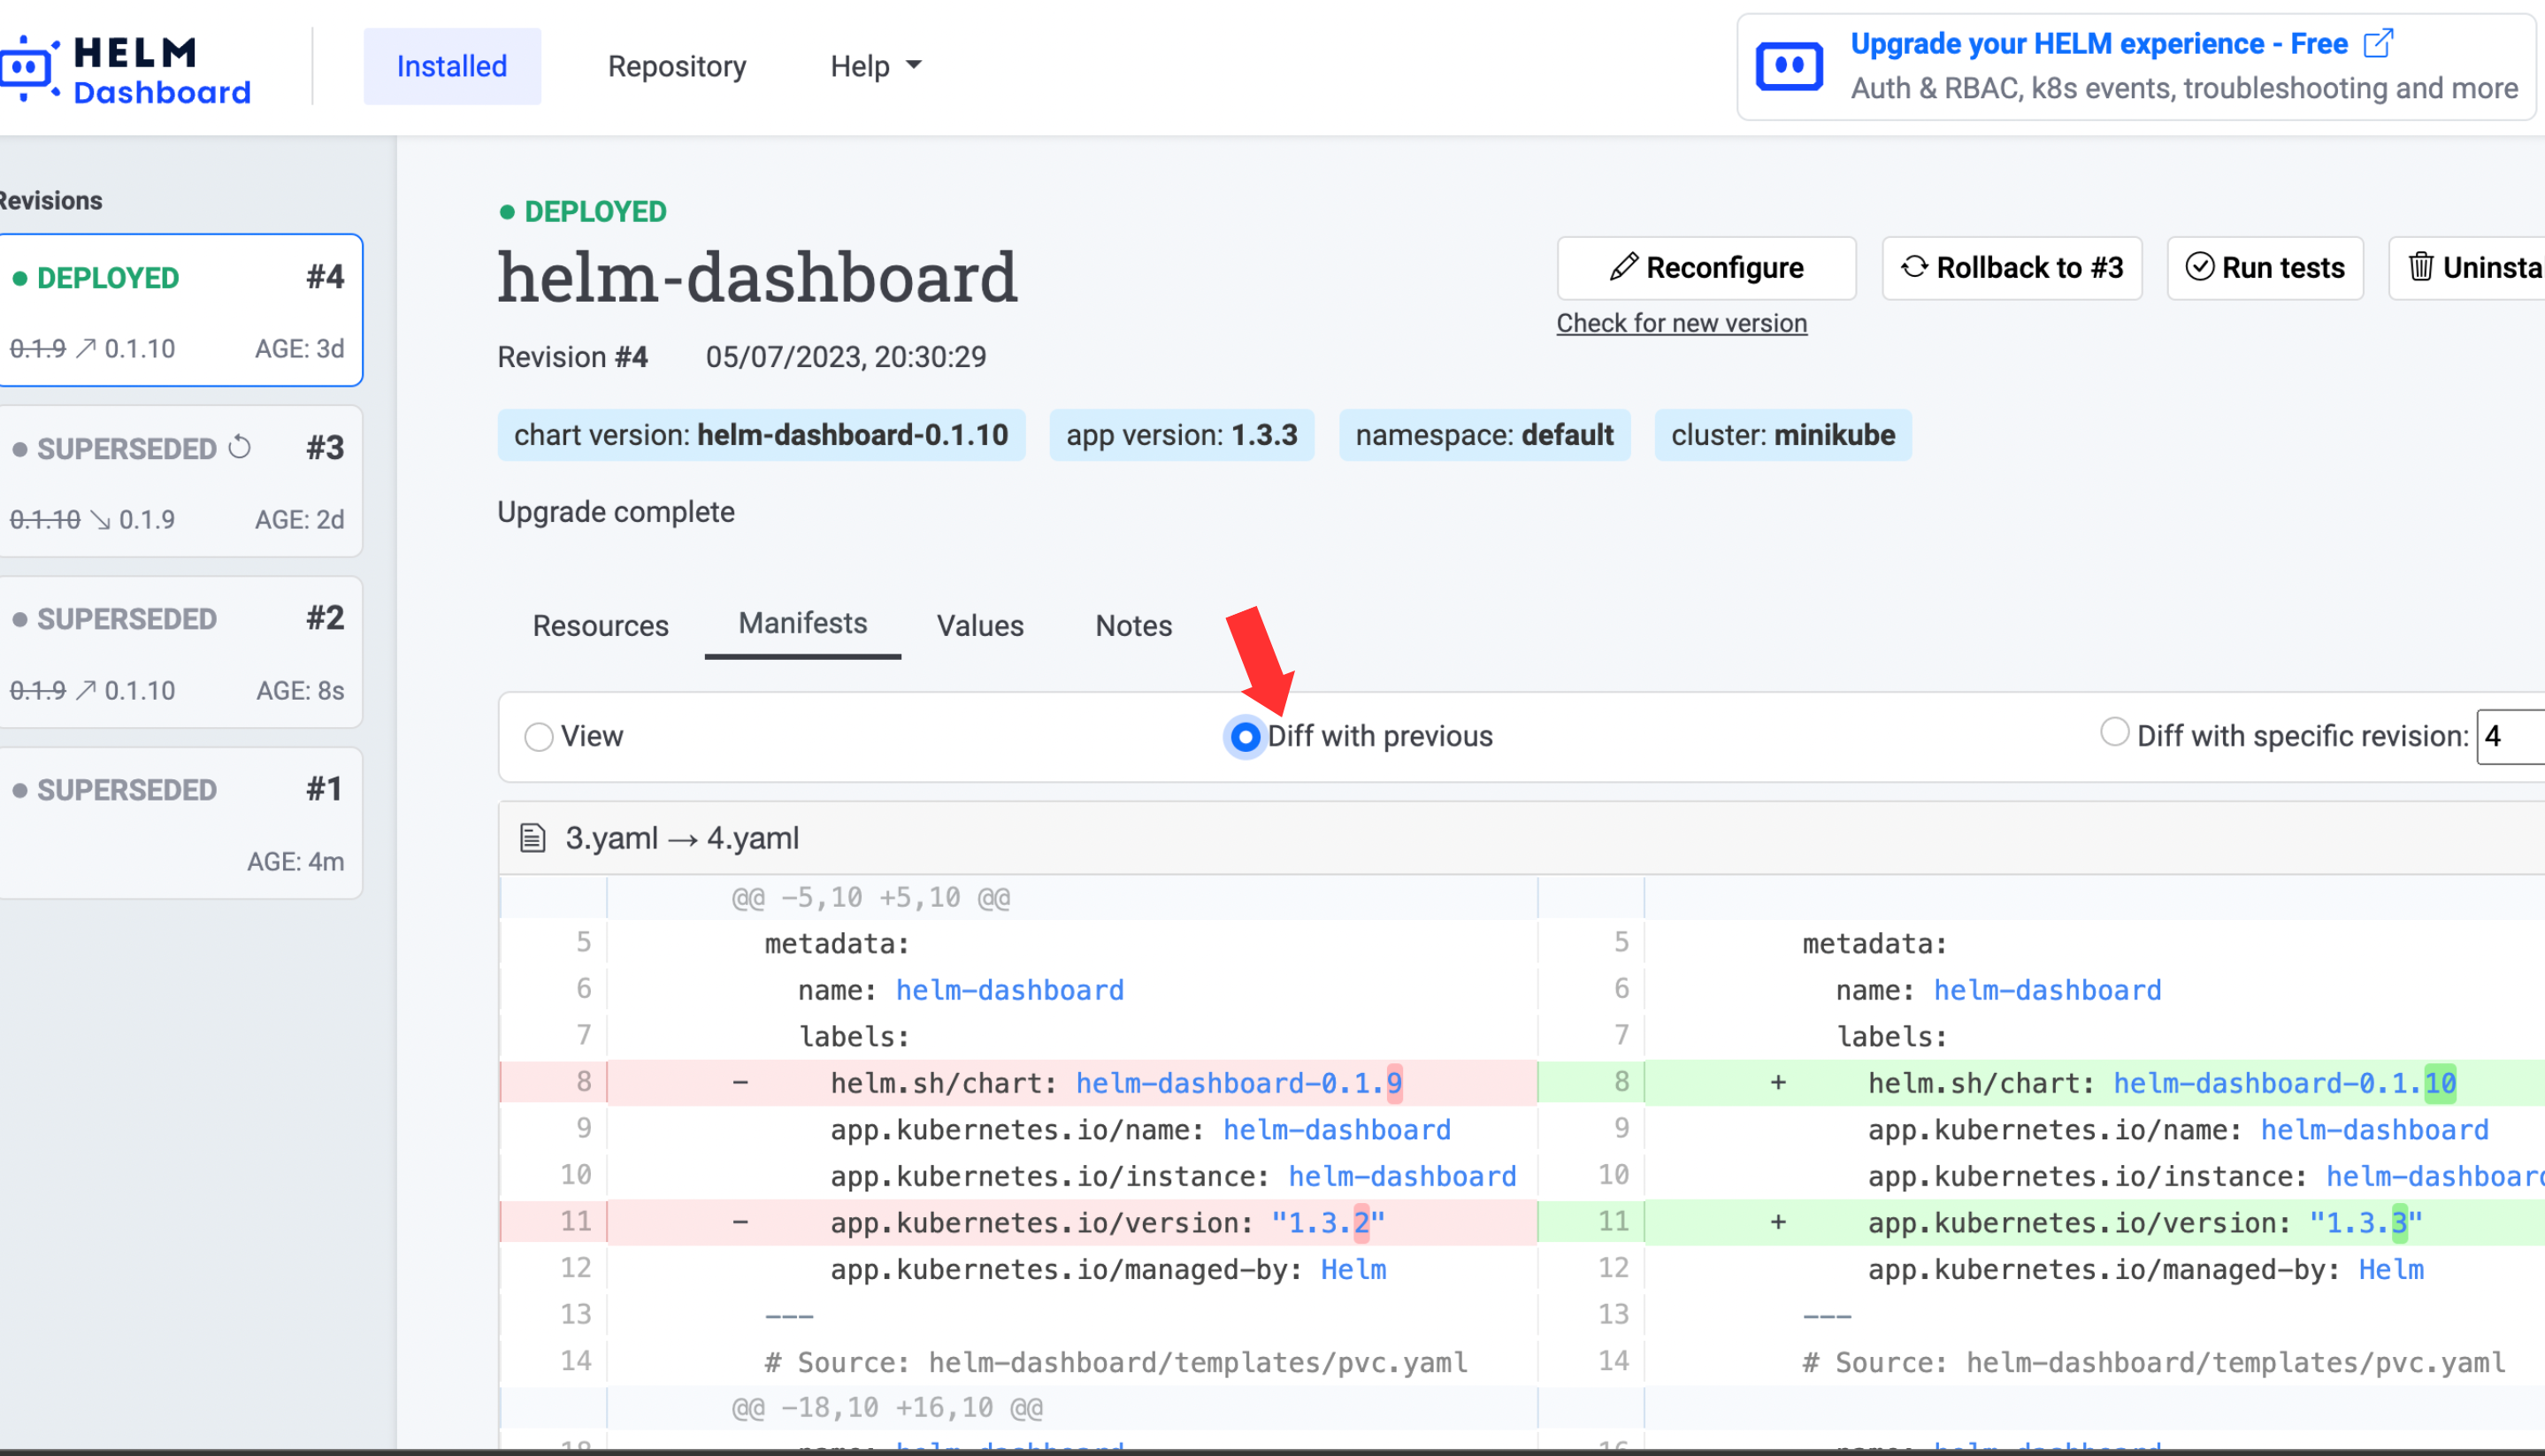Click the file icon beside 3.yaml → 4.yaml
Screen dimensions: 2545x1456
point(533,838)
